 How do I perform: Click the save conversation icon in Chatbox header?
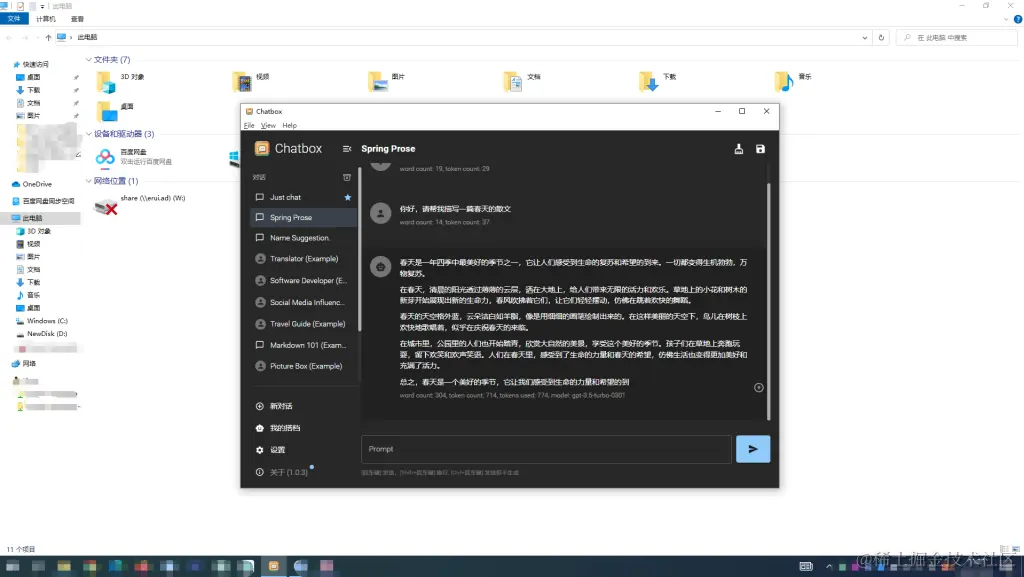[760, 149]
